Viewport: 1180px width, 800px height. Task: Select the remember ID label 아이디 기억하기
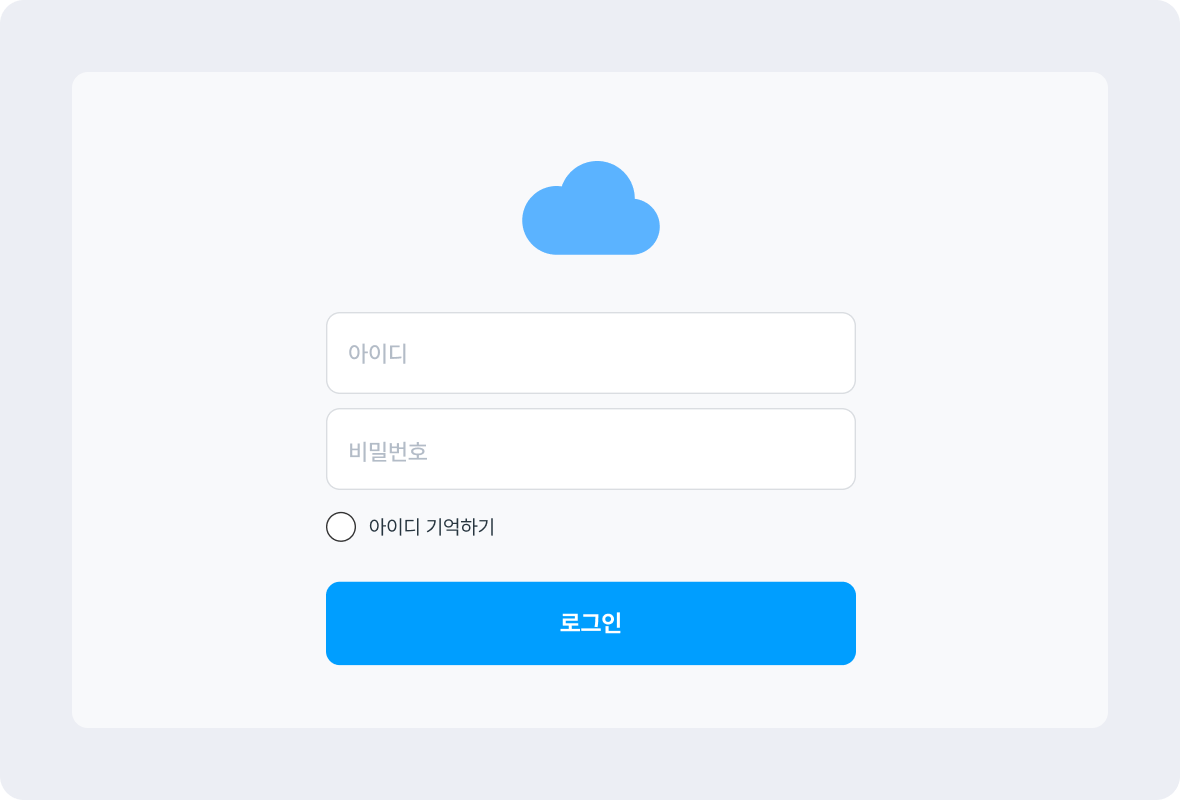coord(431,527)
